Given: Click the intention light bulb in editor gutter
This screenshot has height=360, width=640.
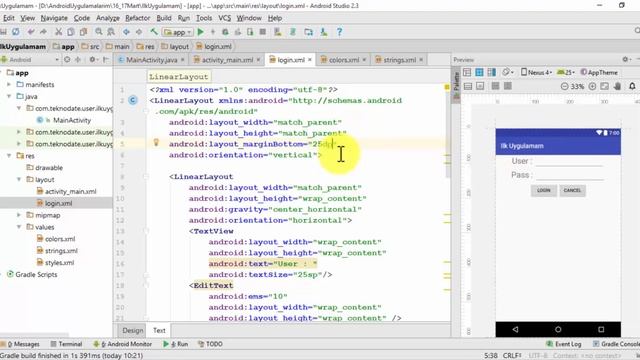Looking at the screenshot, I should tap(156, 142).
